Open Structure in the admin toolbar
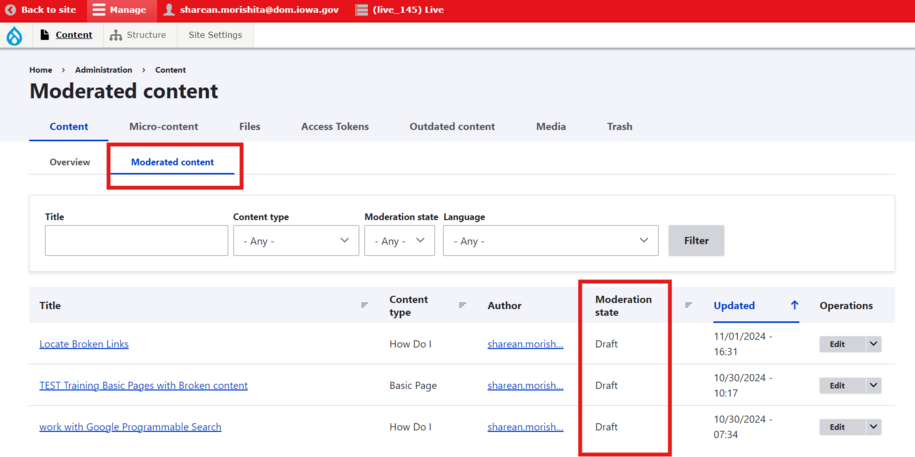Image resolution: width=915 pixels, height=457 pixels. [138, 35]
